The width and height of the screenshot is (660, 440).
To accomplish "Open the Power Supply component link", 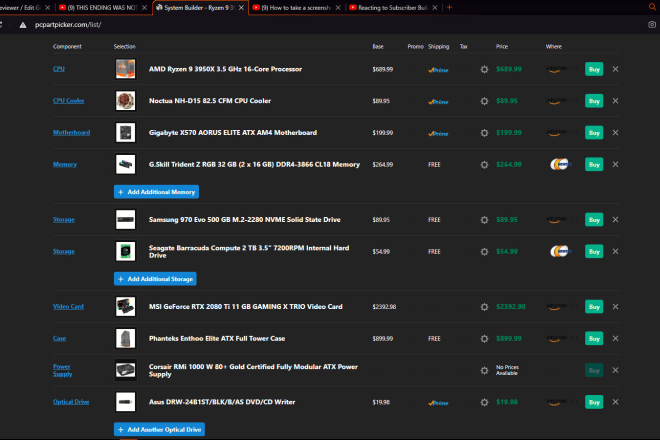I will pos(62,370).
